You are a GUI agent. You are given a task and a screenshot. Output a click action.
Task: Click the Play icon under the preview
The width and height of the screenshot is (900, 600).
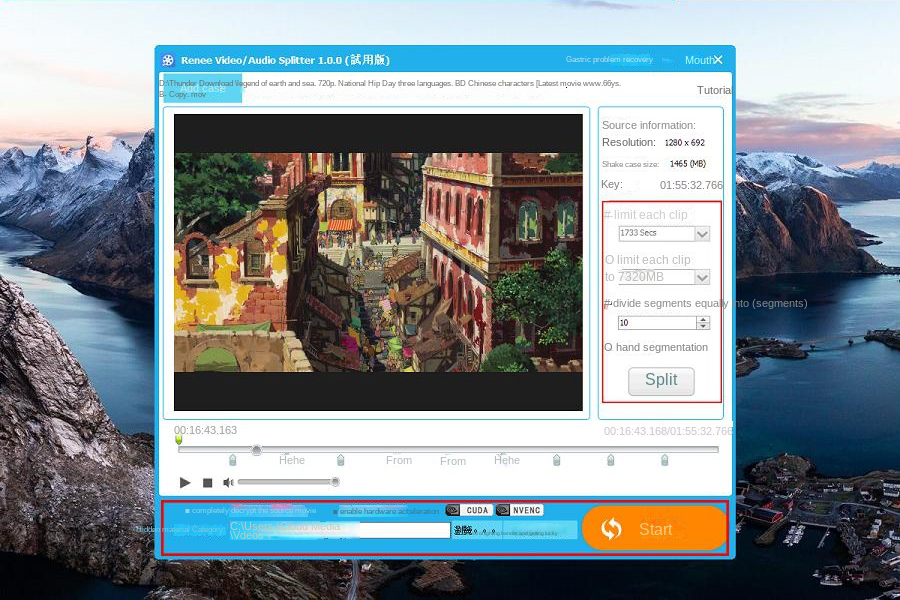[x=185, y=481]
